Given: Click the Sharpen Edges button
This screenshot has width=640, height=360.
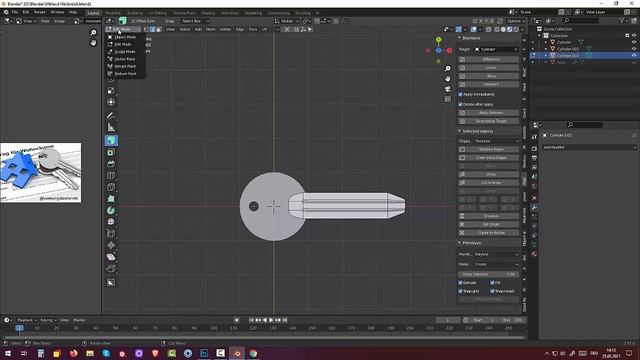Looking at the screenshot, I should coord(489,149).
